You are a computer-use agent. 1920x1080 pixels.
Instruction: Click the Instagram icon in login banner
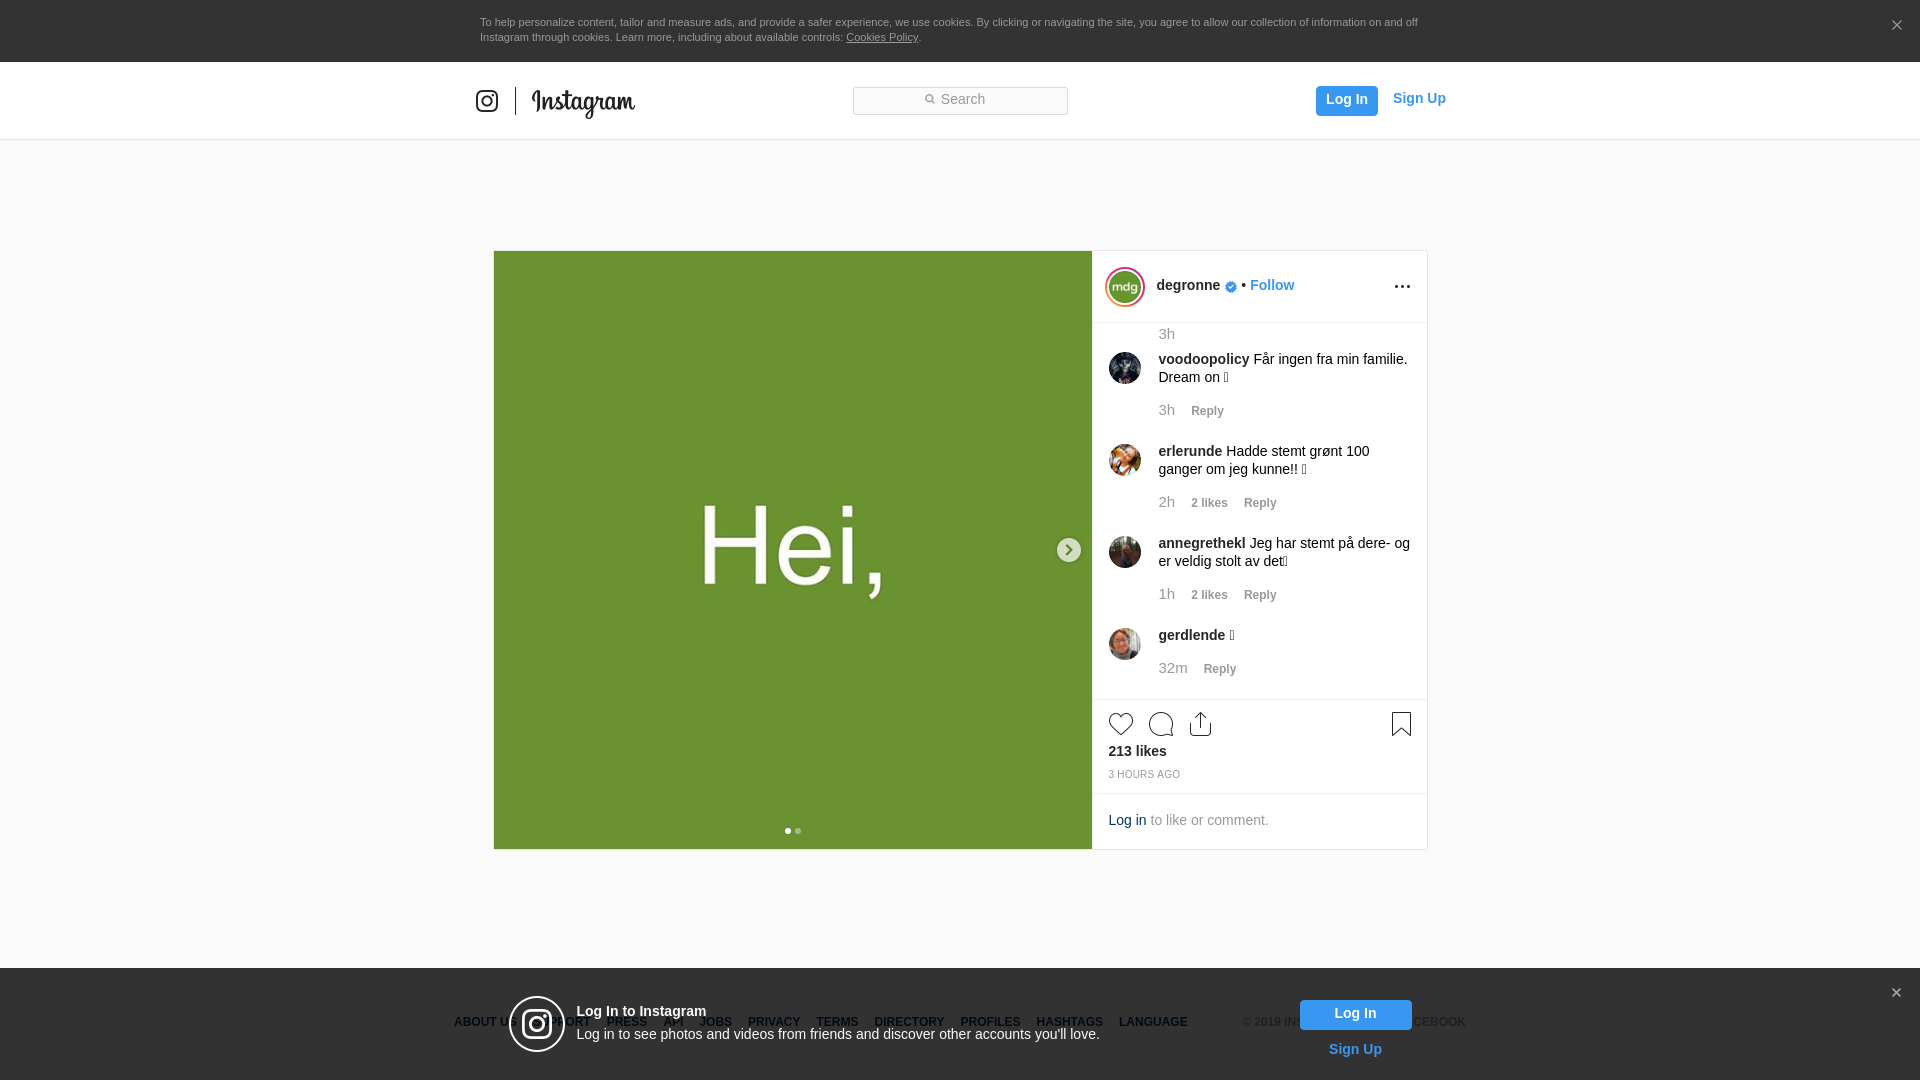pyautogui.click(x=537, y=1024)
